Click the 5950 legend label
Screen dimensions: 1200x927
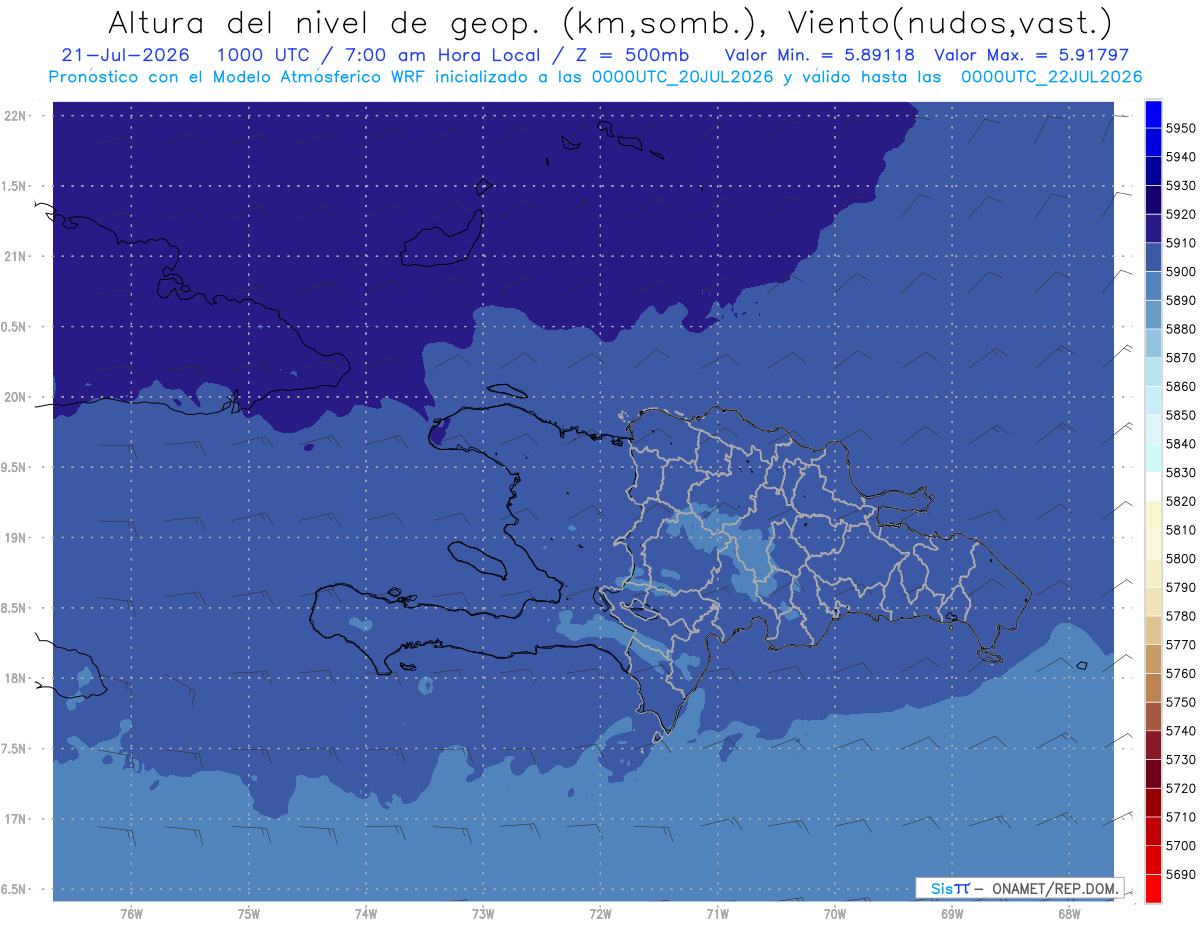click(x=1181, y=128)
